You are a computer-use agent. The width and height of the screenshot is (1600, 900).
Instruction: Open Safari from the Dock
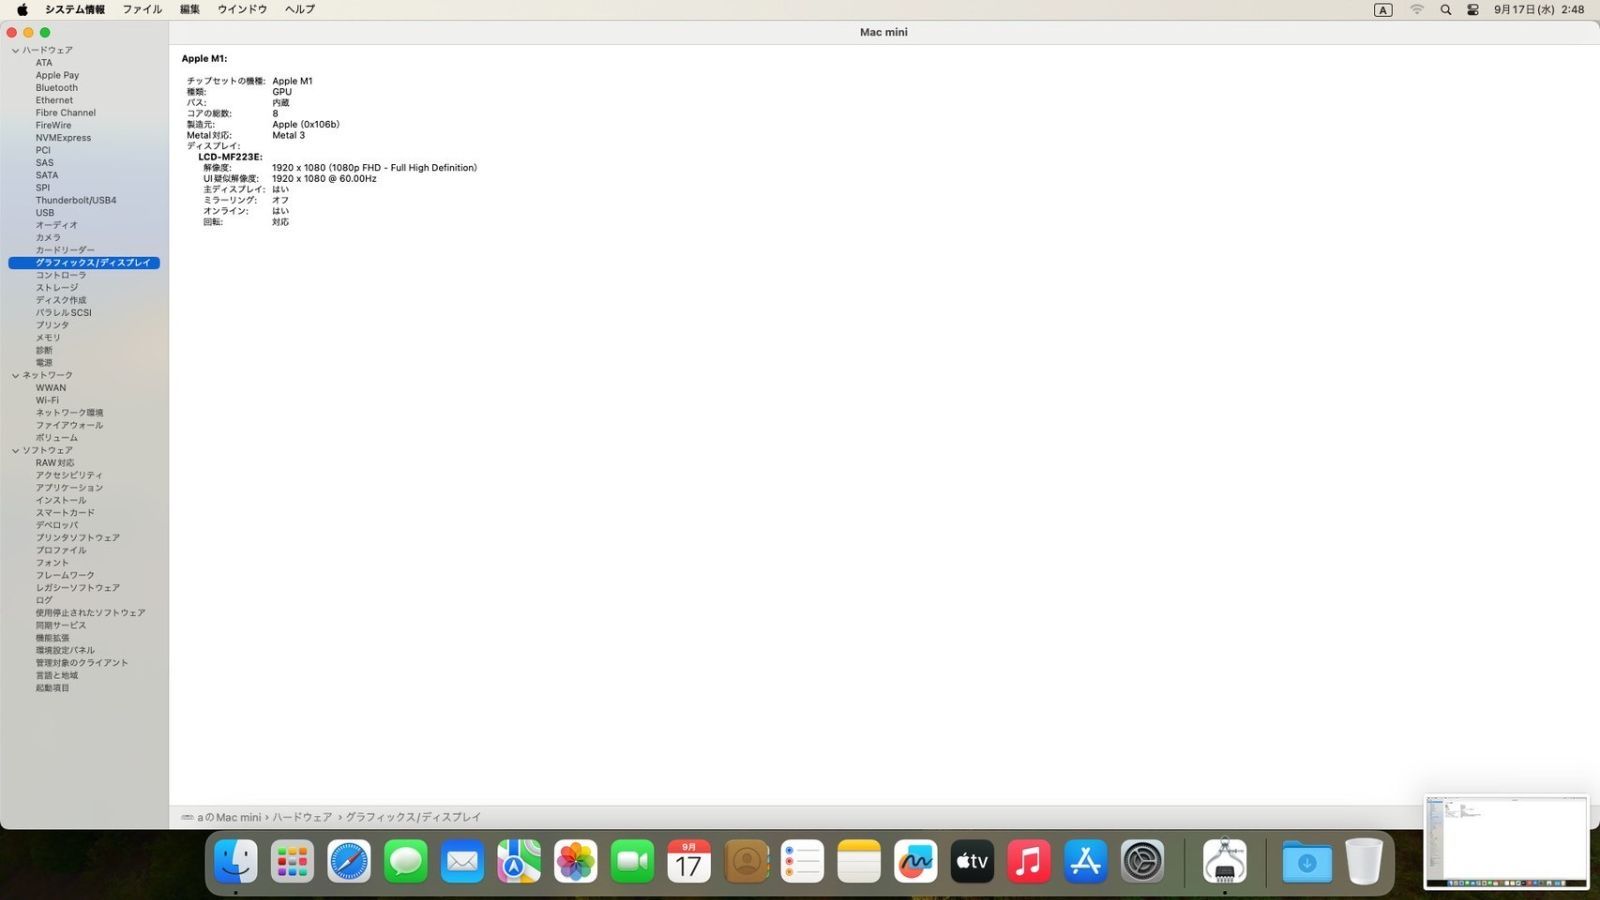click(x=349, y=861)
